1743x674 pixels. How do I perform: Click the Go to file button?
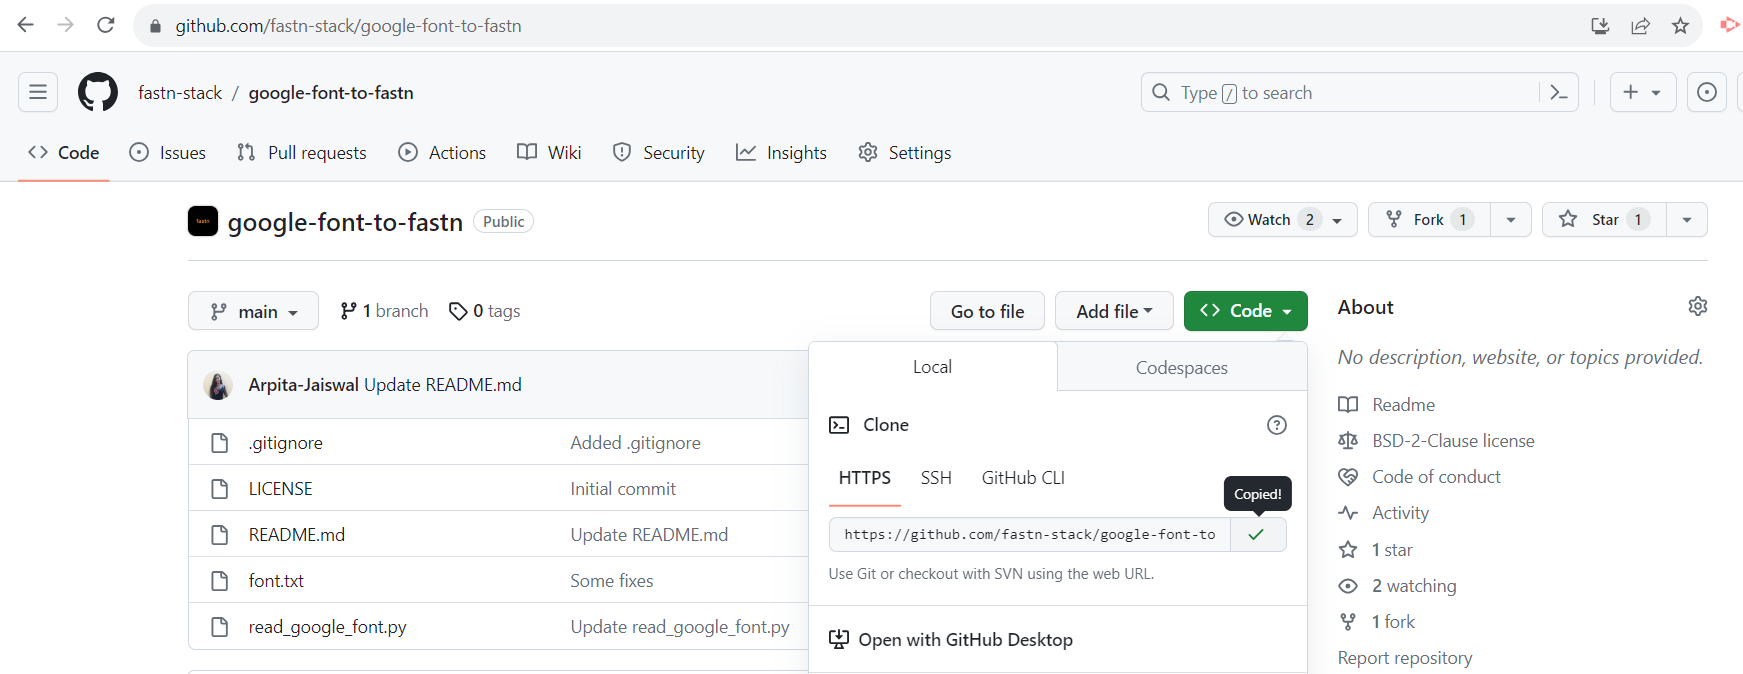pyautogui.click(x=987, y=311)
